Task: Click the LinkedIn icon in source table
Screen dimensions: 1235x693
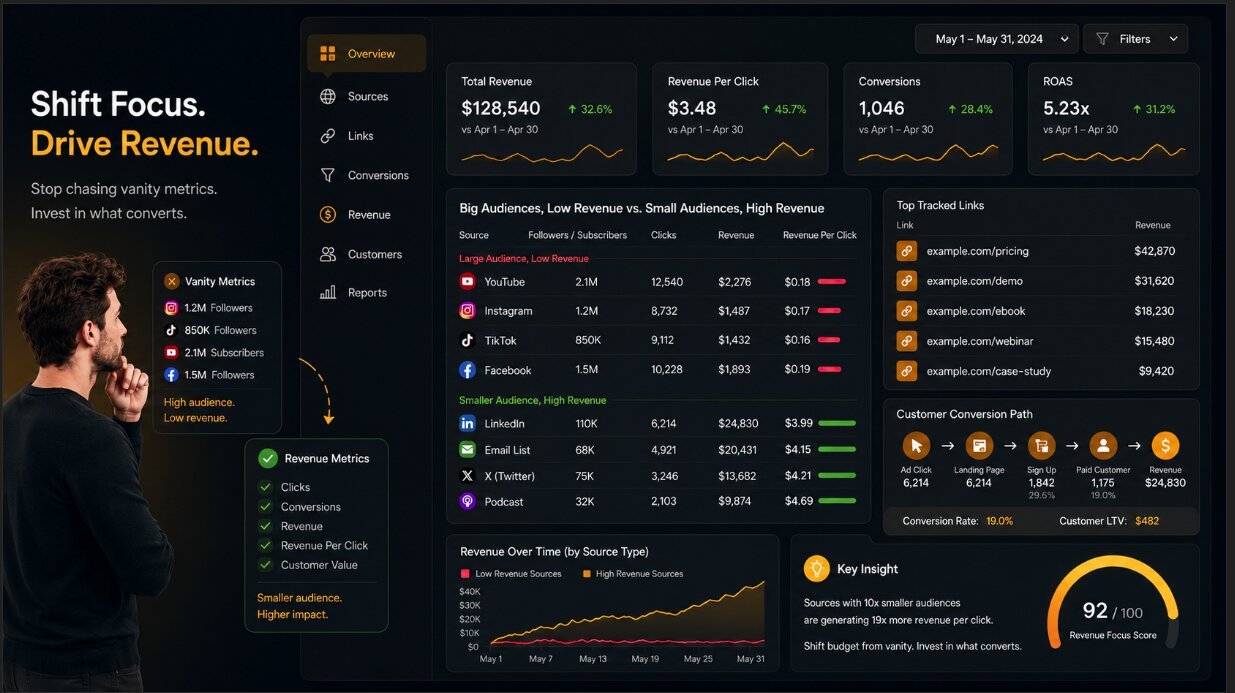Action: [x=467, y=423]
